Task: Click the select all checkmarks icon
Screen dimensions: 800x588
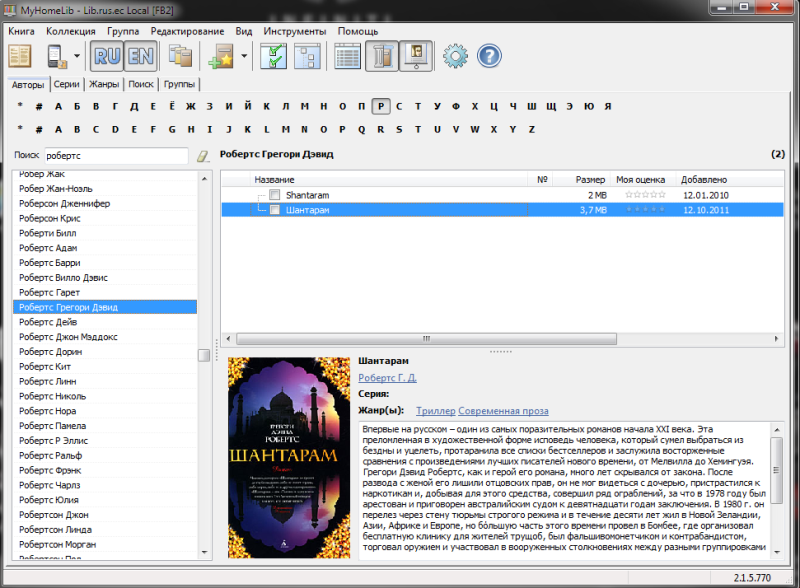Action: tap(274, 56)
